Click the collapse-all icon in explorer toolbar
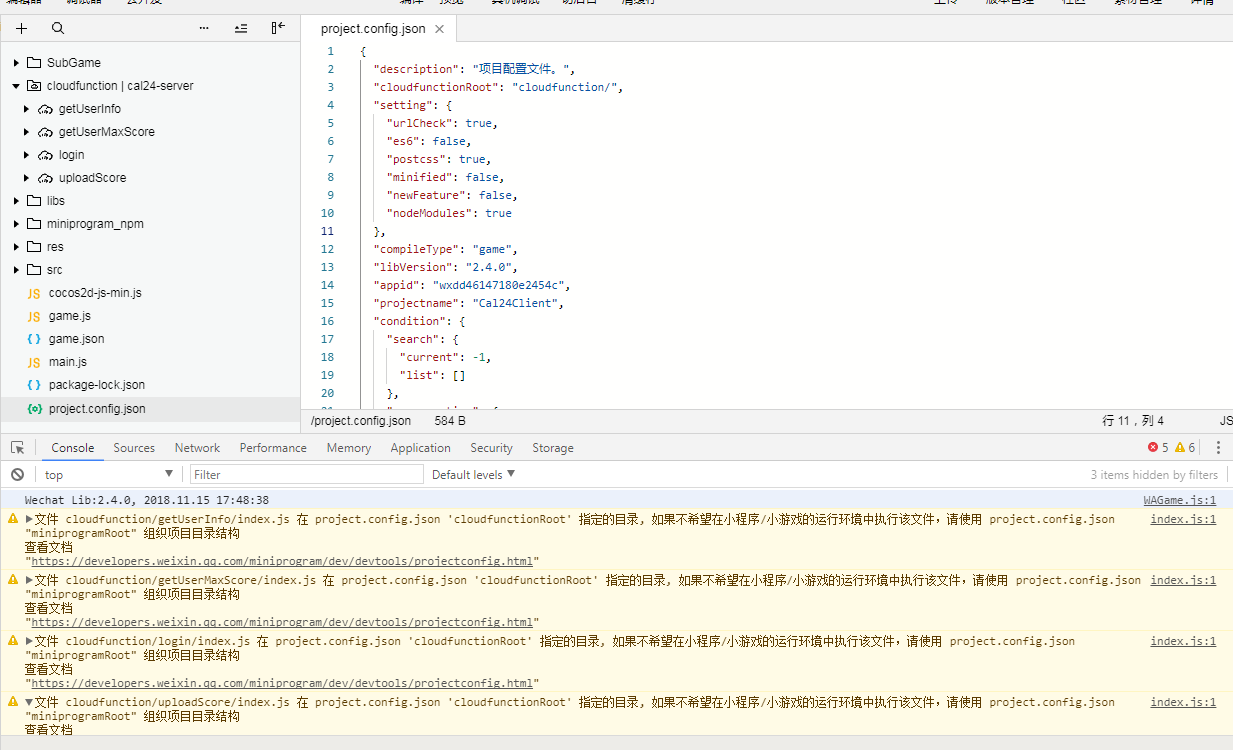The width and height of the screenshot is (1233, 750). [x=241, y=29]
